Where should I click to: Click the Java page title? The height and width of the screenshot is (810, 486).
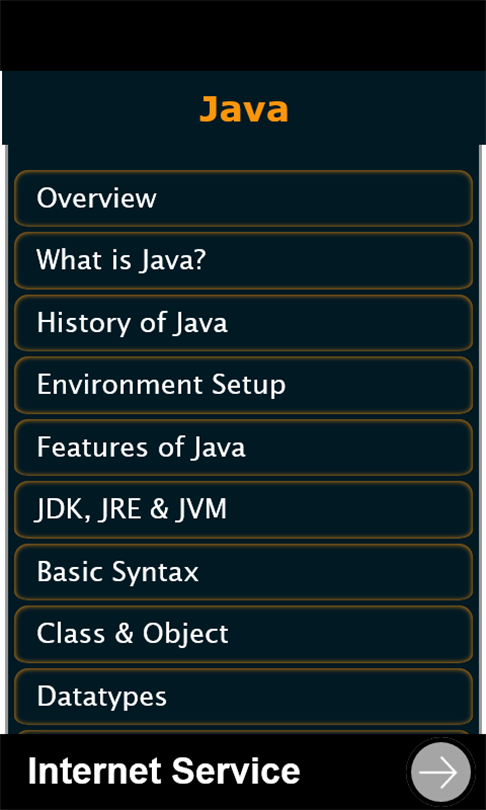click(244, 109)
